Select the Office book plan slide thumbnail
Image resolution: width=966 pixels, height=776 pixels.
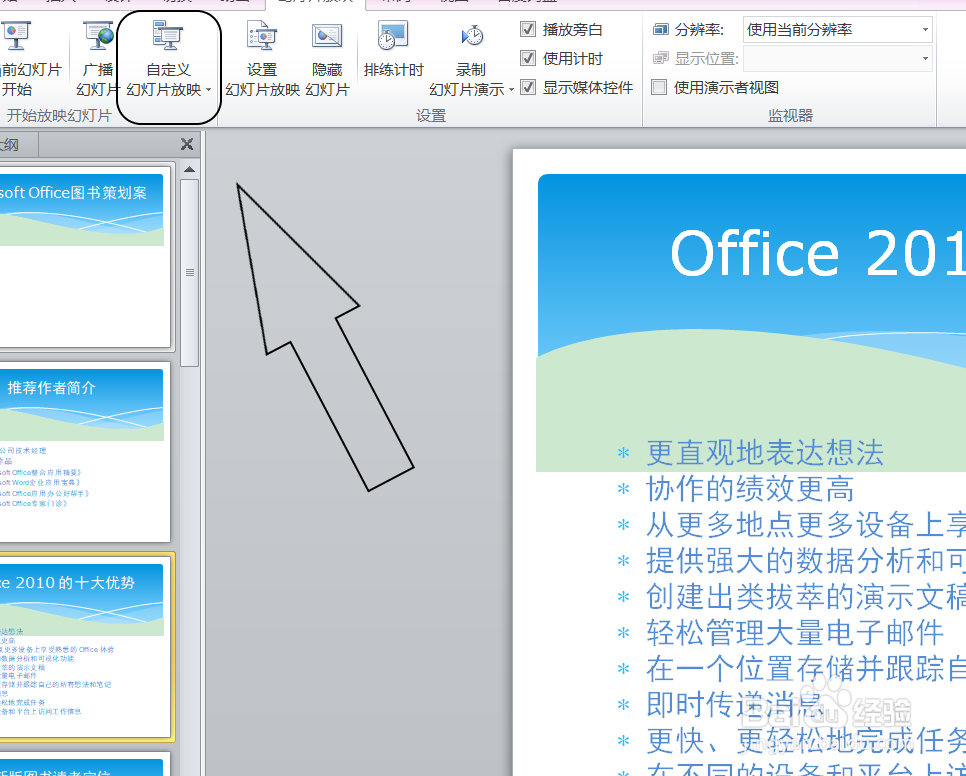(x=84, y=257)
